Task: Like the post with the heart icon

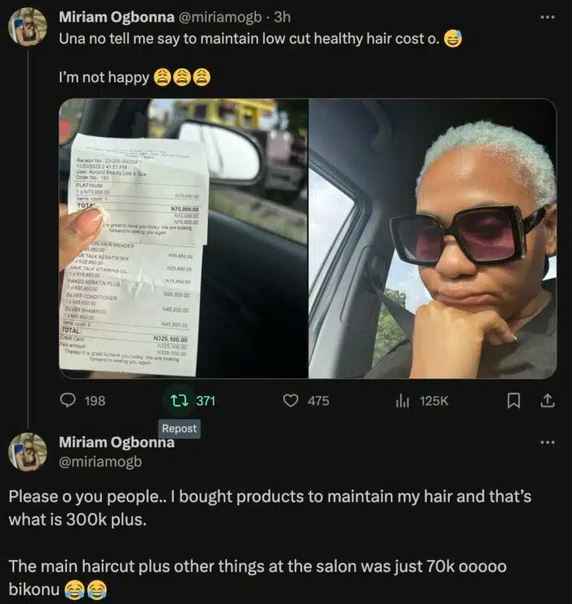Action: [x=290, y=401]
